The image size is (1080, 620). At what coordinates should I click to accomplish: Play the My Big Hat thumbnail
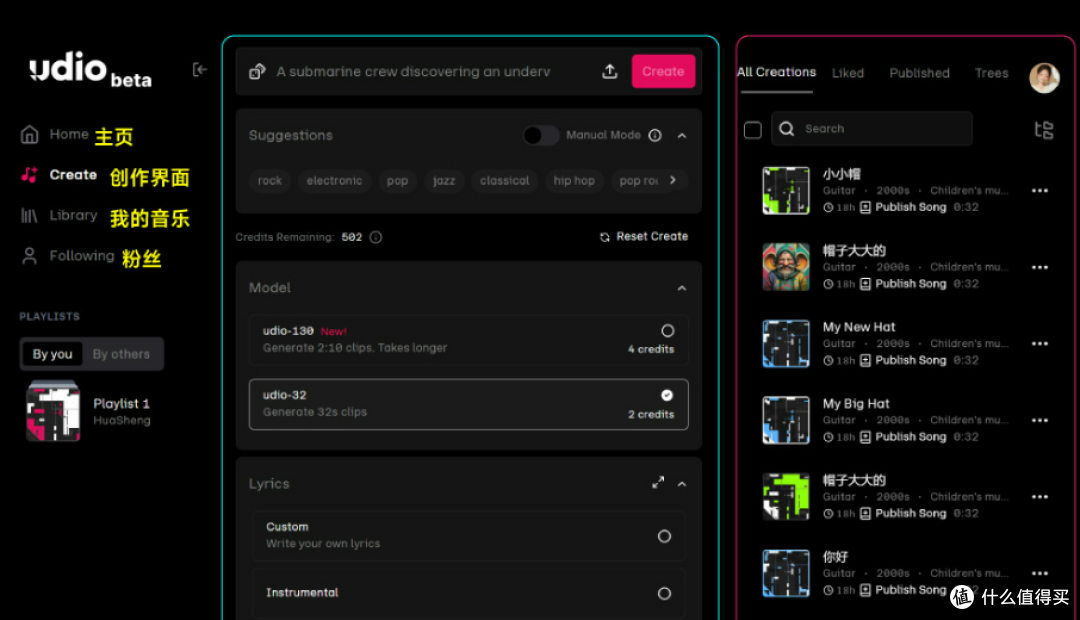pos(786,420)
